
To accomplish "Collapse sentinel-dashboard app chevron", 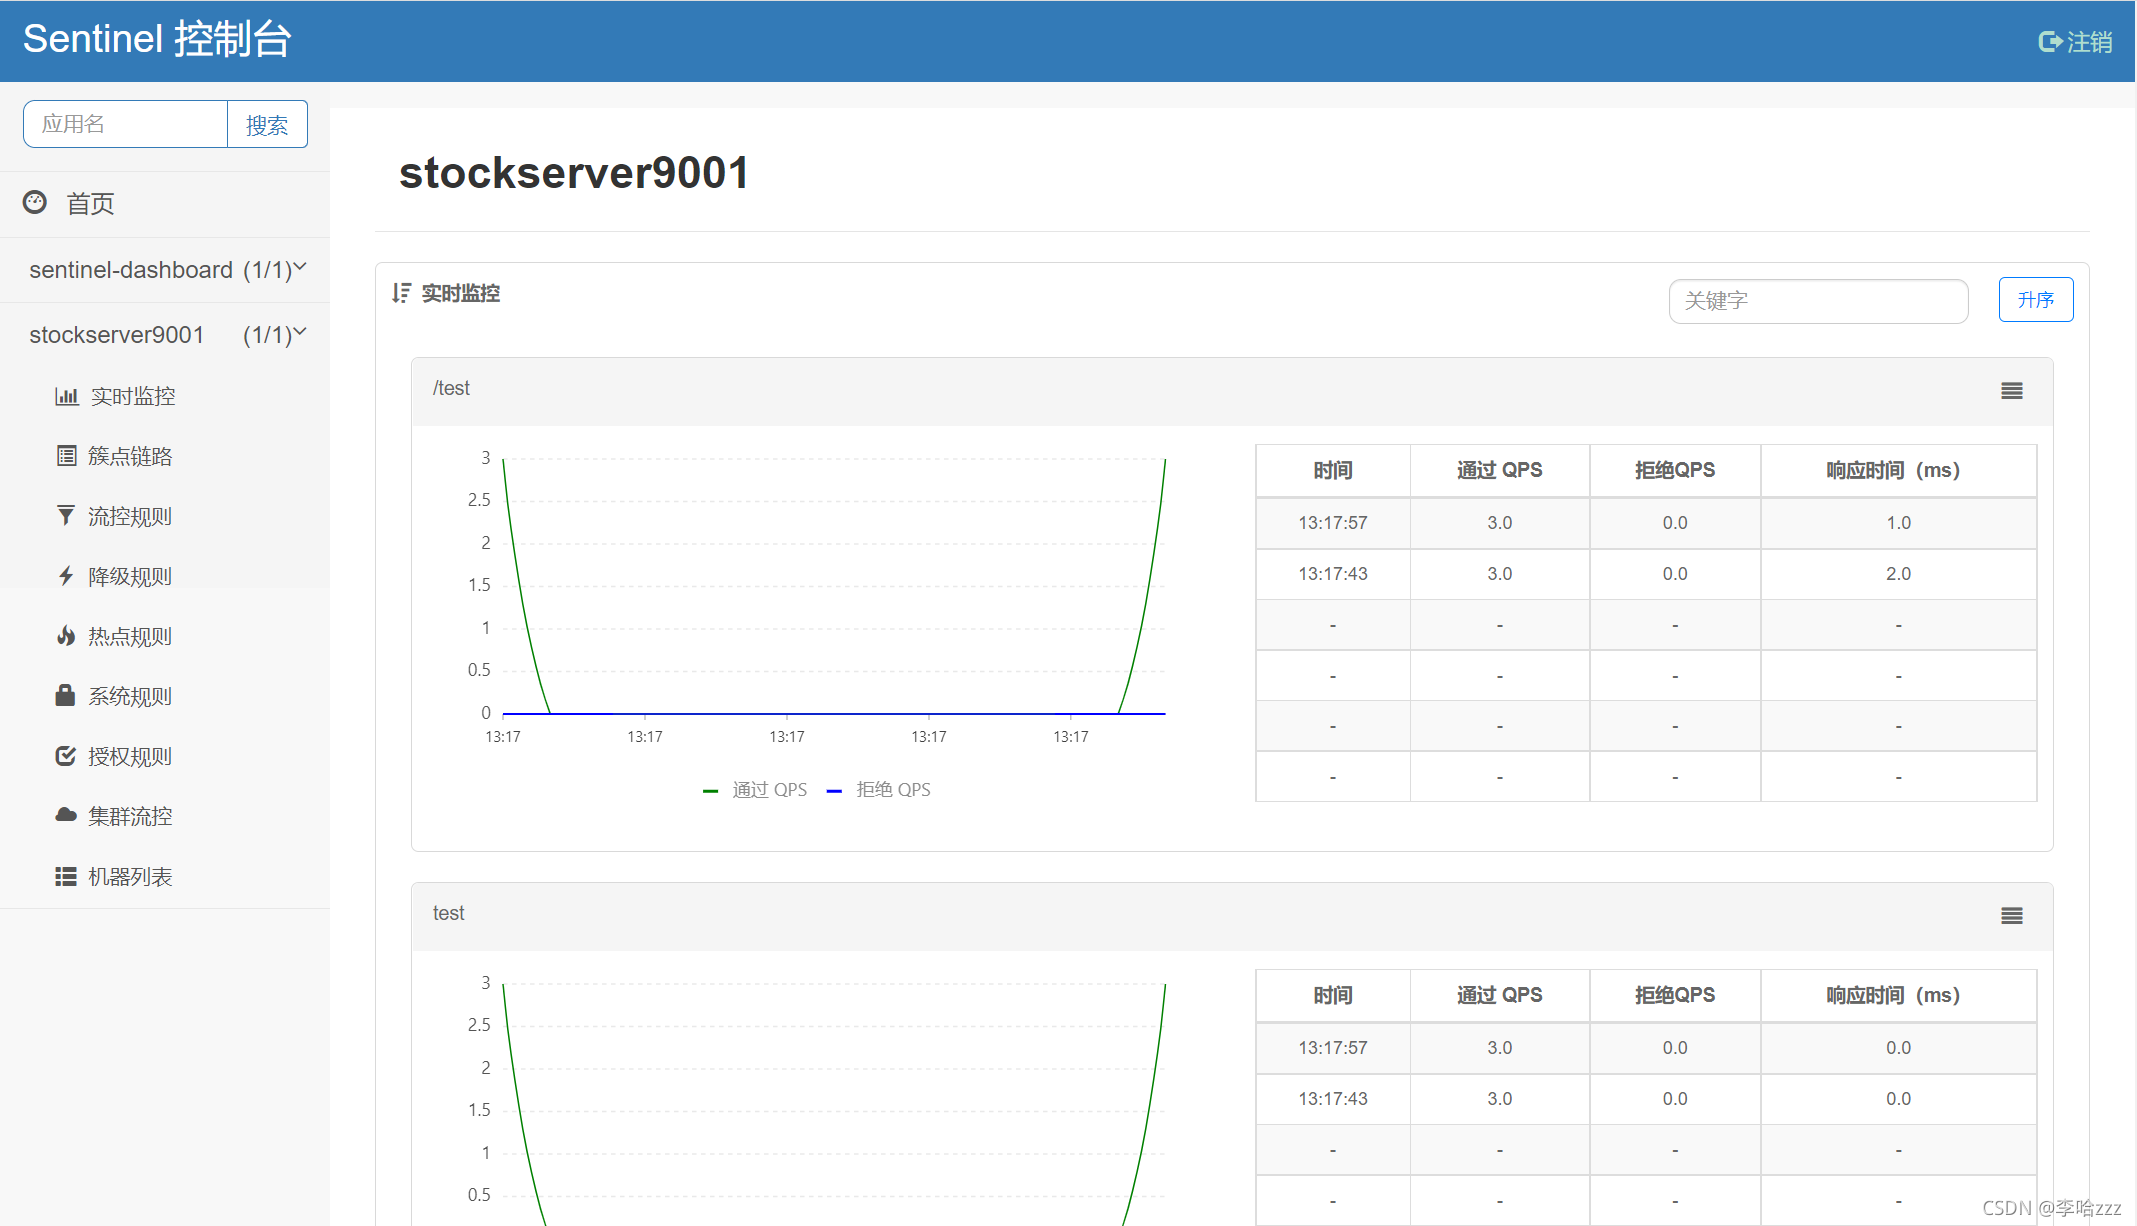I will tap(300, 268).
